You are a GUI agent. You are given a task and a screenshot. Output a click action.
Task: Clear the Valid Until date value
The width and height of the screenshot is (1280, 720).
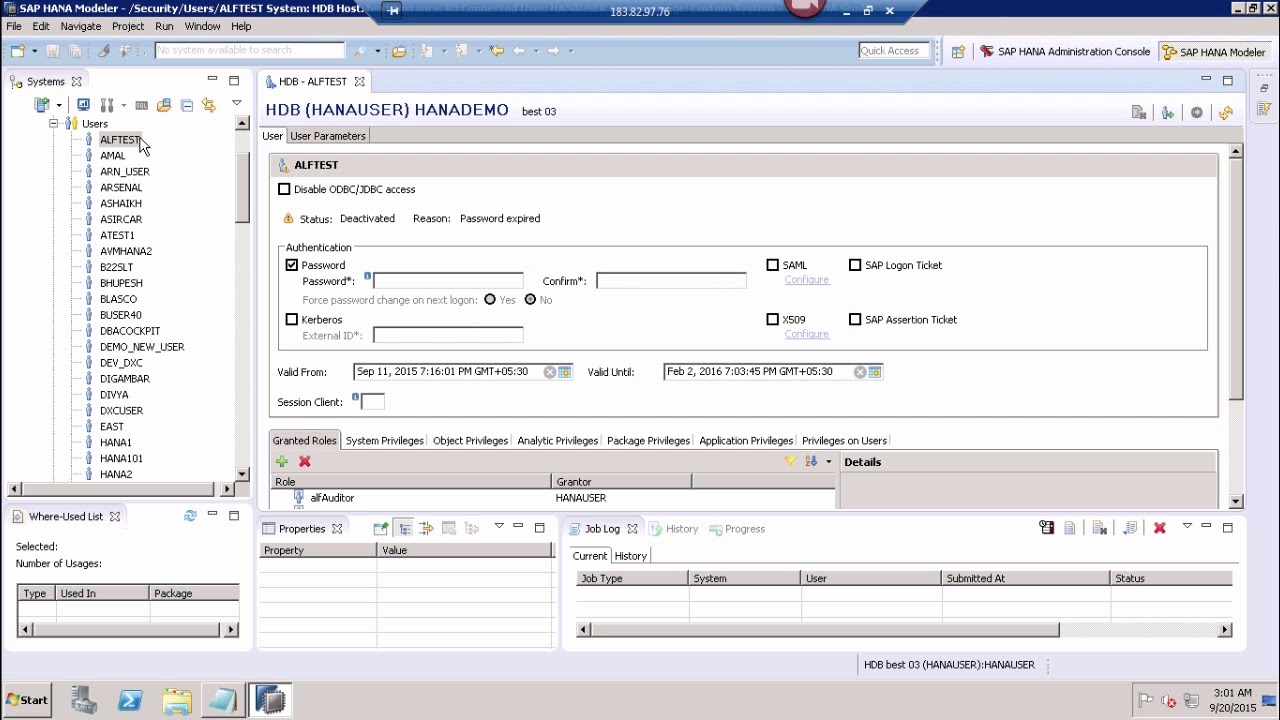pos(859,372)
